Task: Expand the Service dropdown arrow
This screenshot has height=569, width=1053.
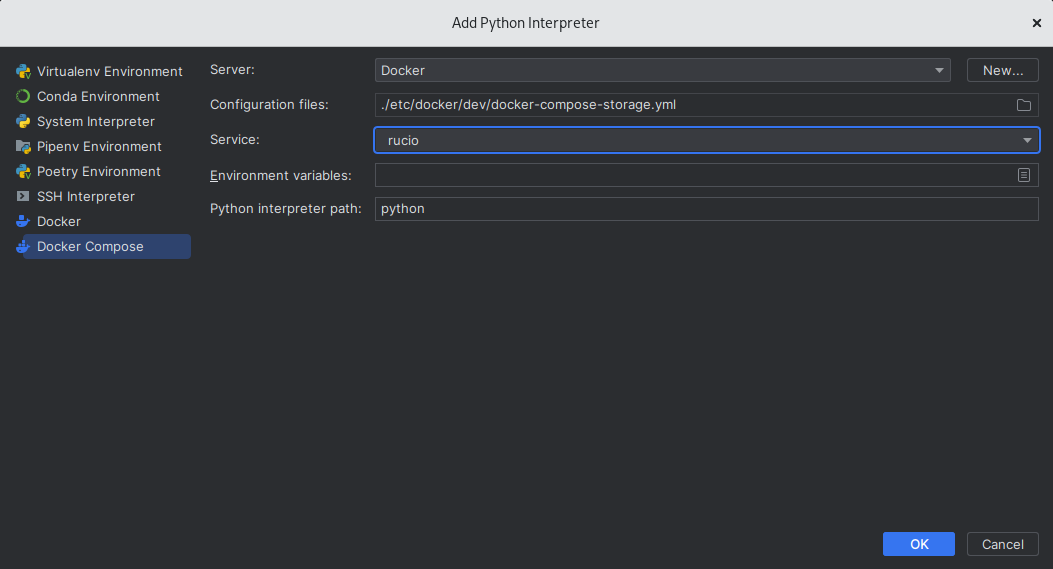Action: tap(1027, 140)
